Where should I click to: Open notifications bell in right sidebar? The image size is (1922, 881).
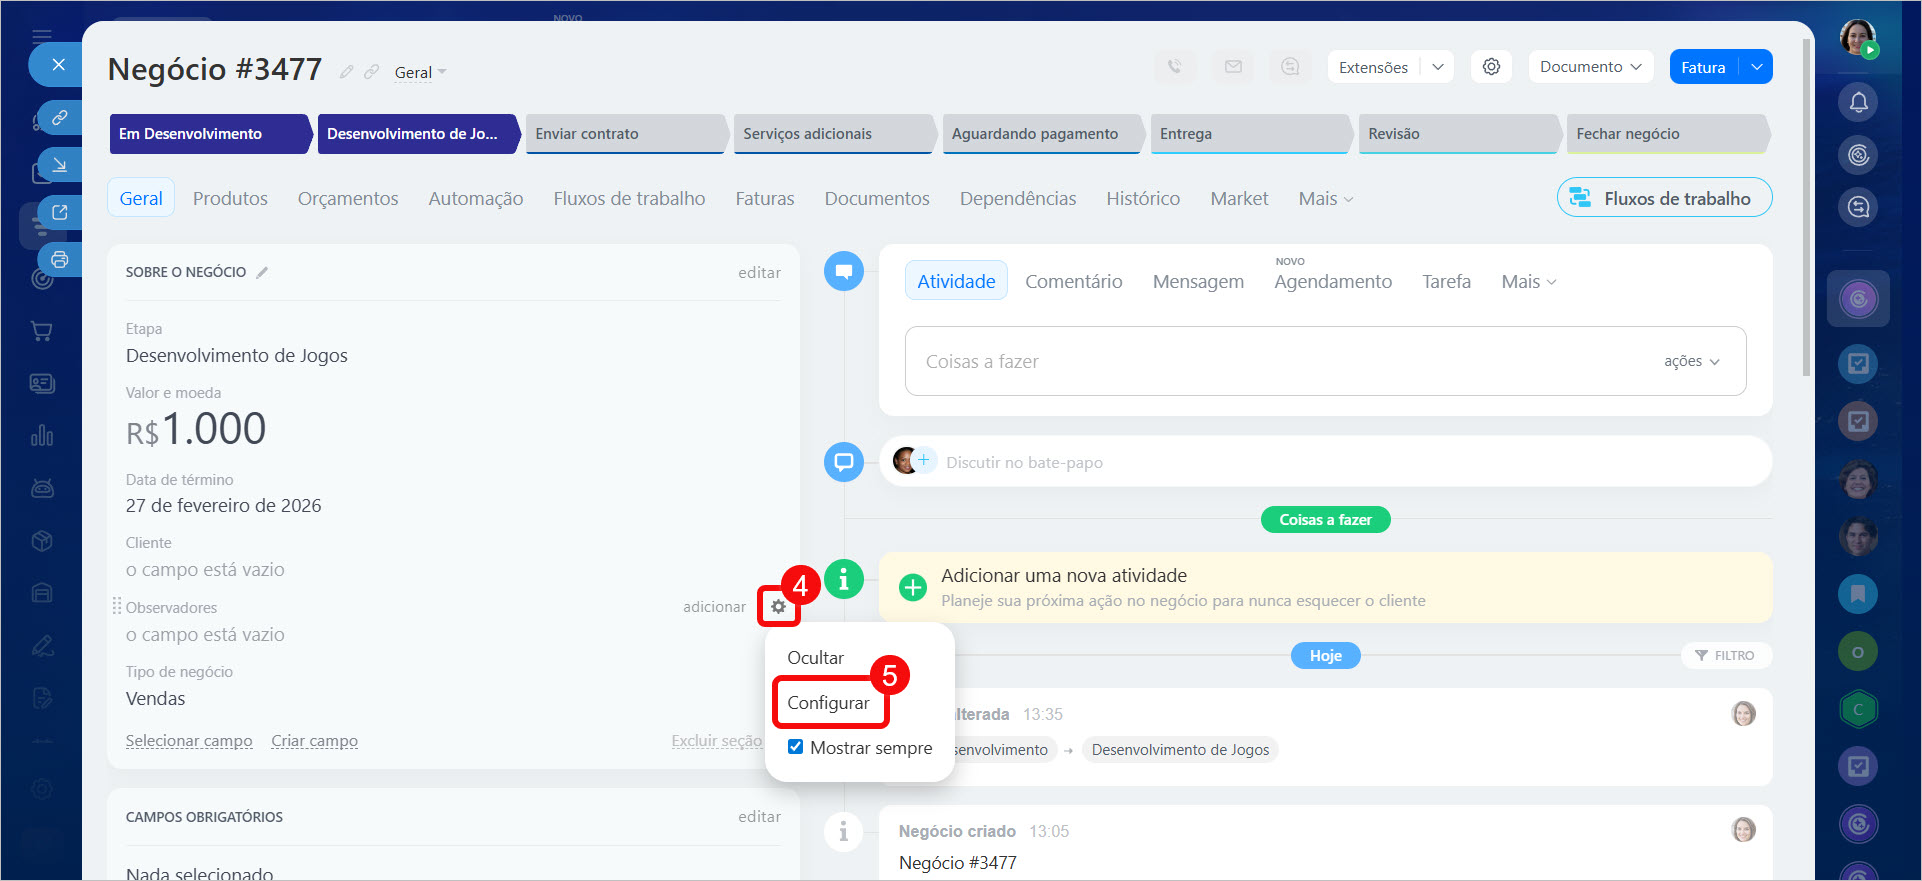[1858, 102]
